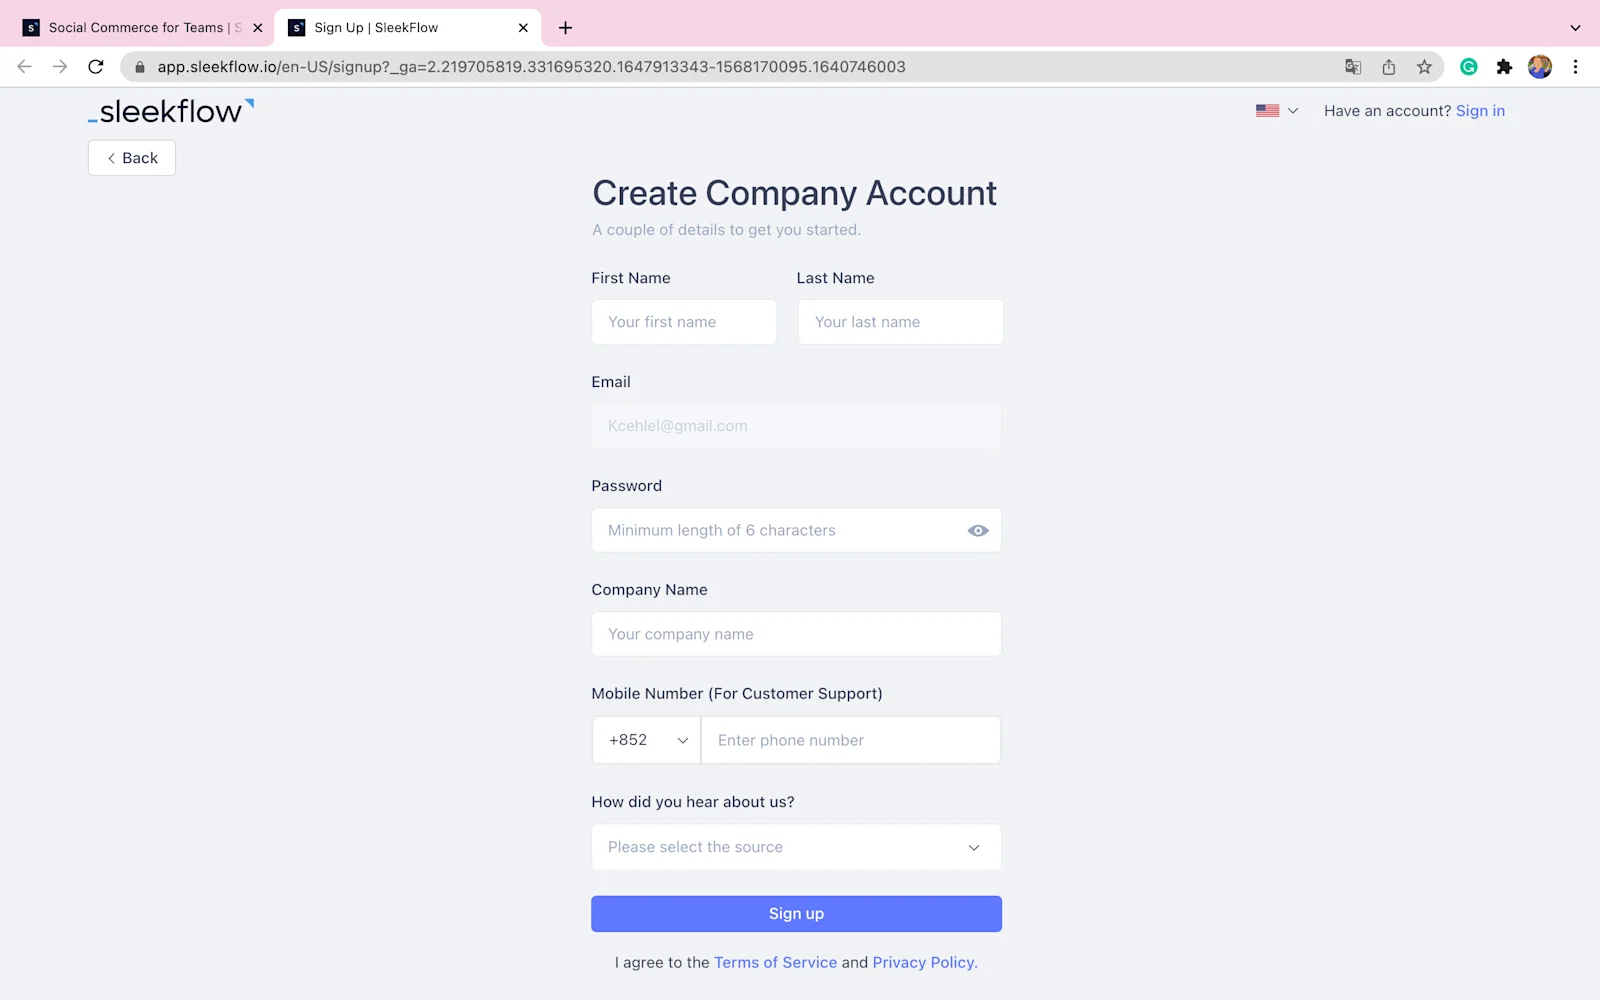Click the Google Translate icon in address bar
Screen dimensions: 1600x1000
point(1353,67)
